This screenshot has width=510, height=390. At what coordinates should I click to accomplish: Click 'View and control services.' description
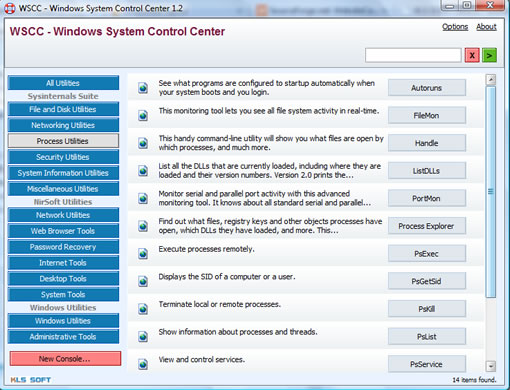pyautogui.click(x=202, y=360)
